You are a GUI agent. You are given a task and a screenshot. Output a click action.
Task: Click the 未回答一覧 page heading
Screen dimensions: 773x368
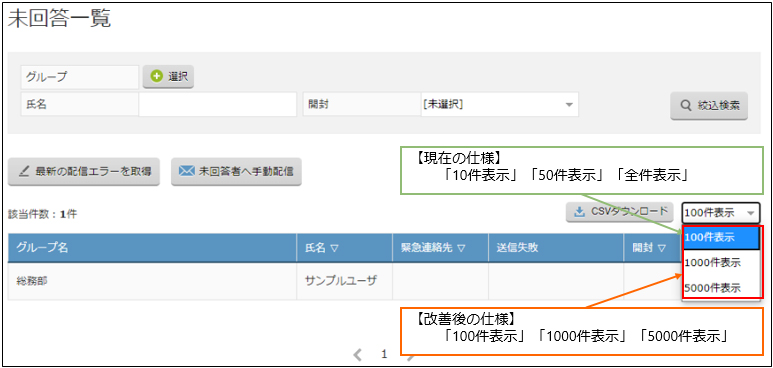click(59, 19)
